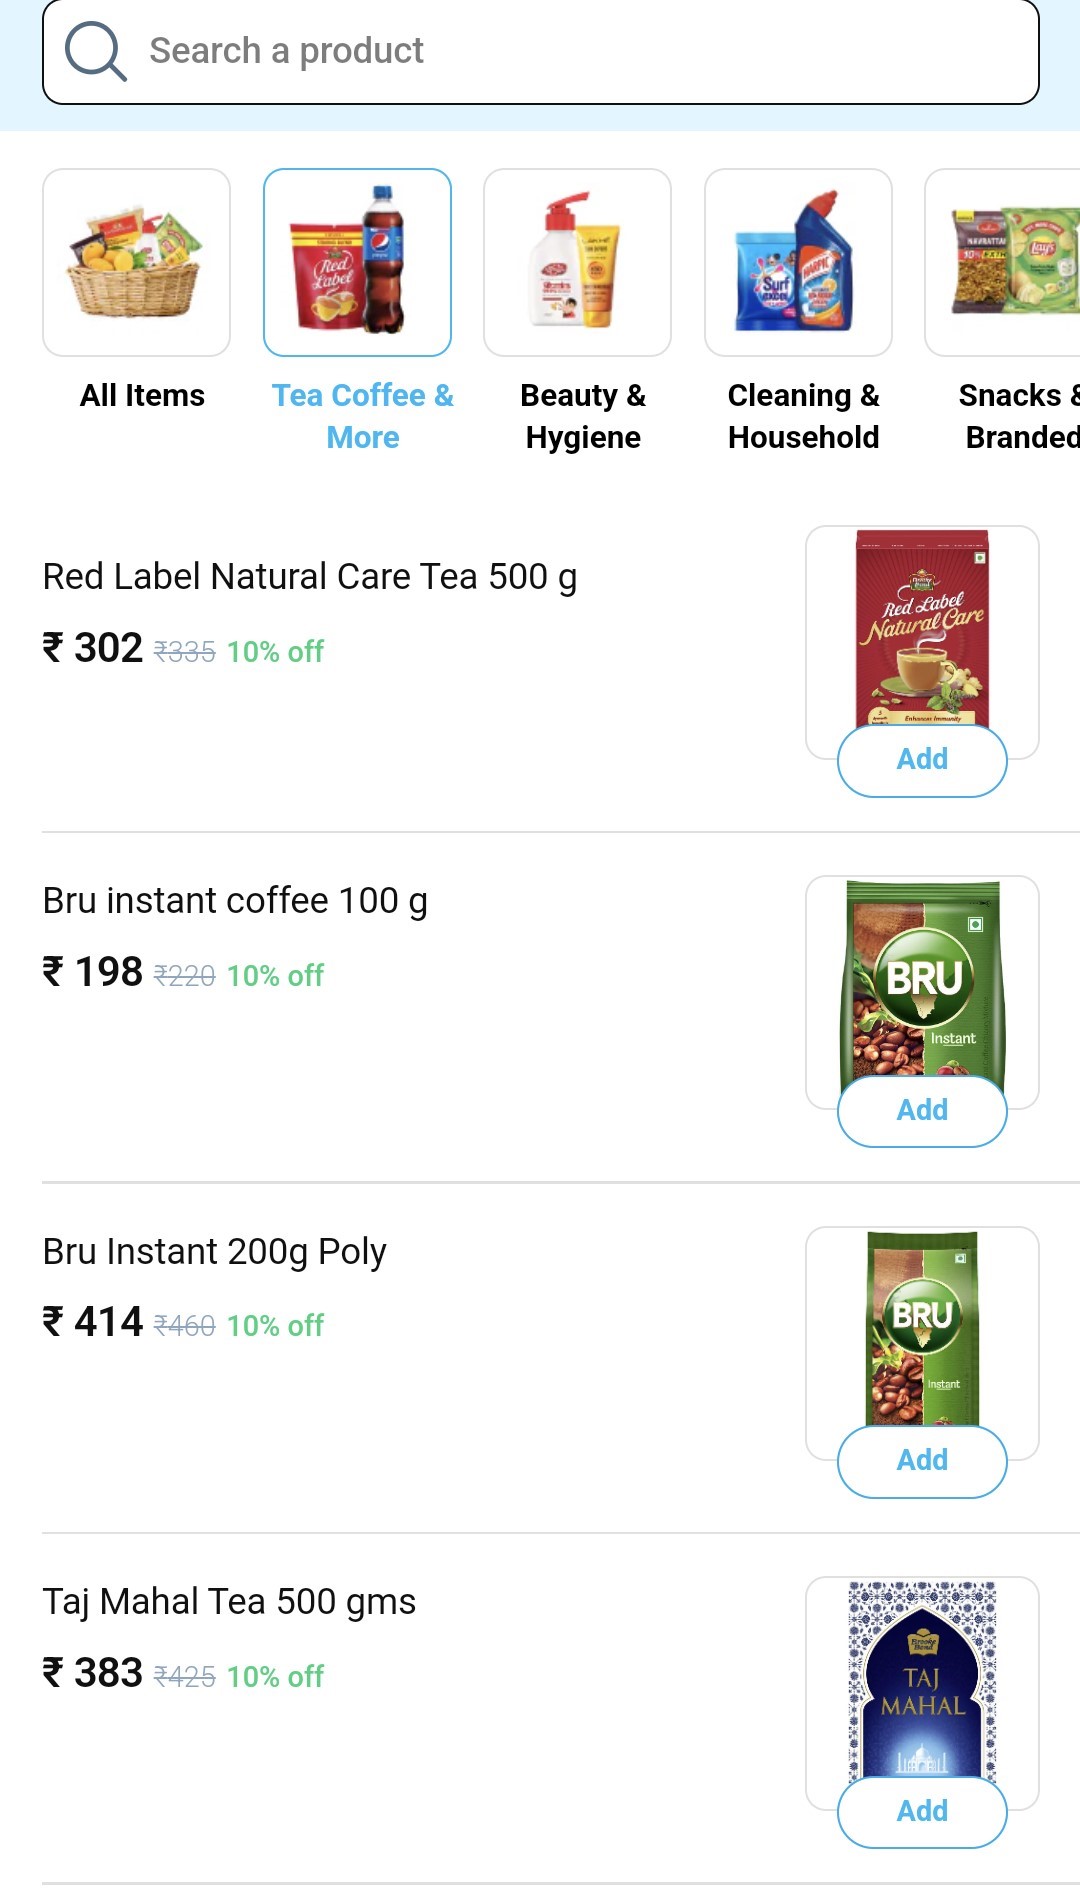The width and height of the screenshot is (1080, 1901).
Task: Open the Cleaning & Household category icon
Action: [x=798, y=262]
